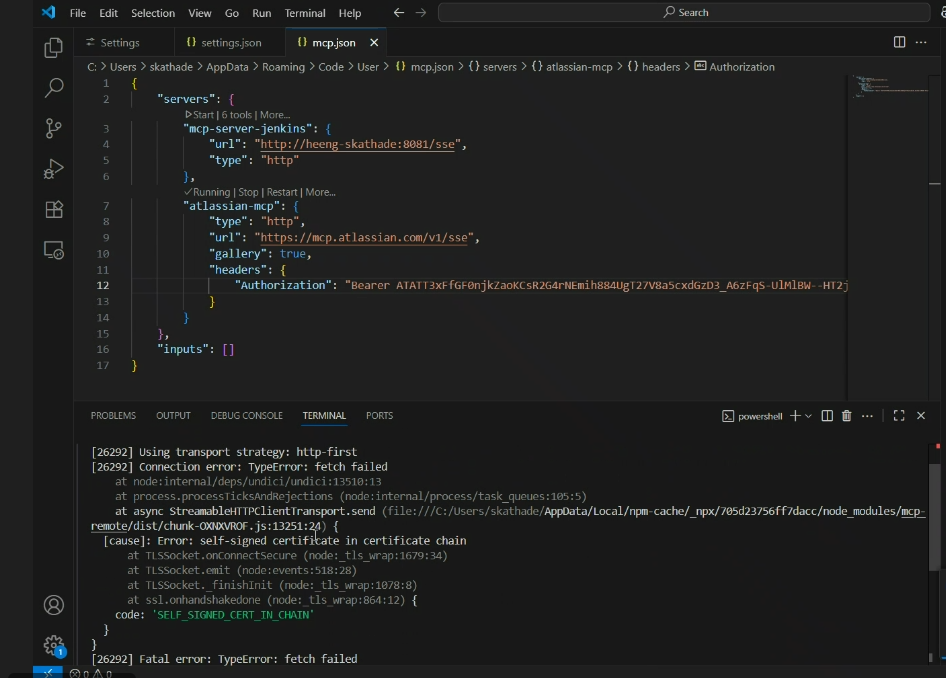946x678 pixels.
Task: Go back with the left arrow
Action: 399,13
